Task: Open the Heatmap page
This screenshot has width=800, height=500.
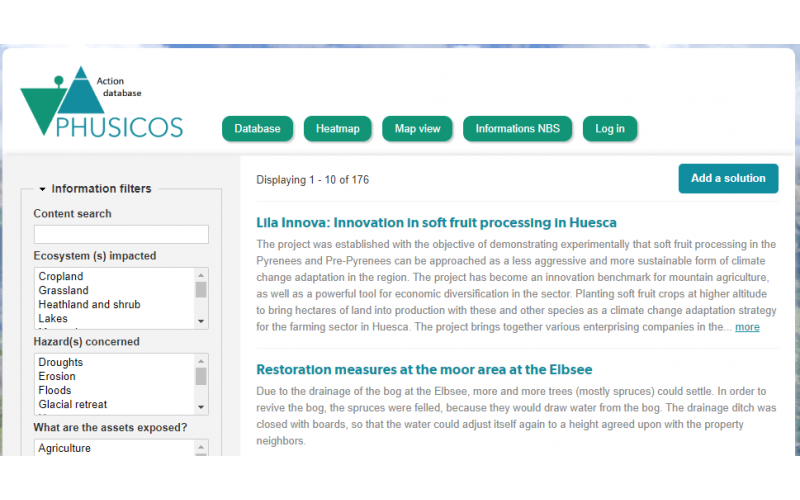Action: click(x=337, y=129)
